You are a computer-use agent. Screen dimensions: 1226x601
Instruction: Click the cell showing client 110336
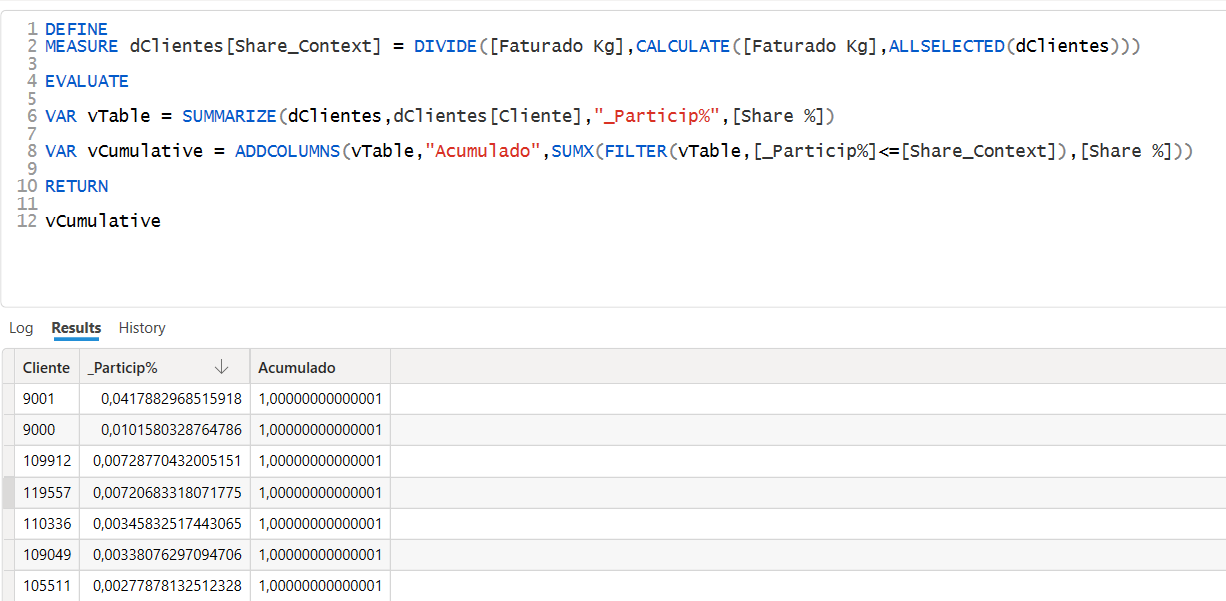tap(46, 523)
